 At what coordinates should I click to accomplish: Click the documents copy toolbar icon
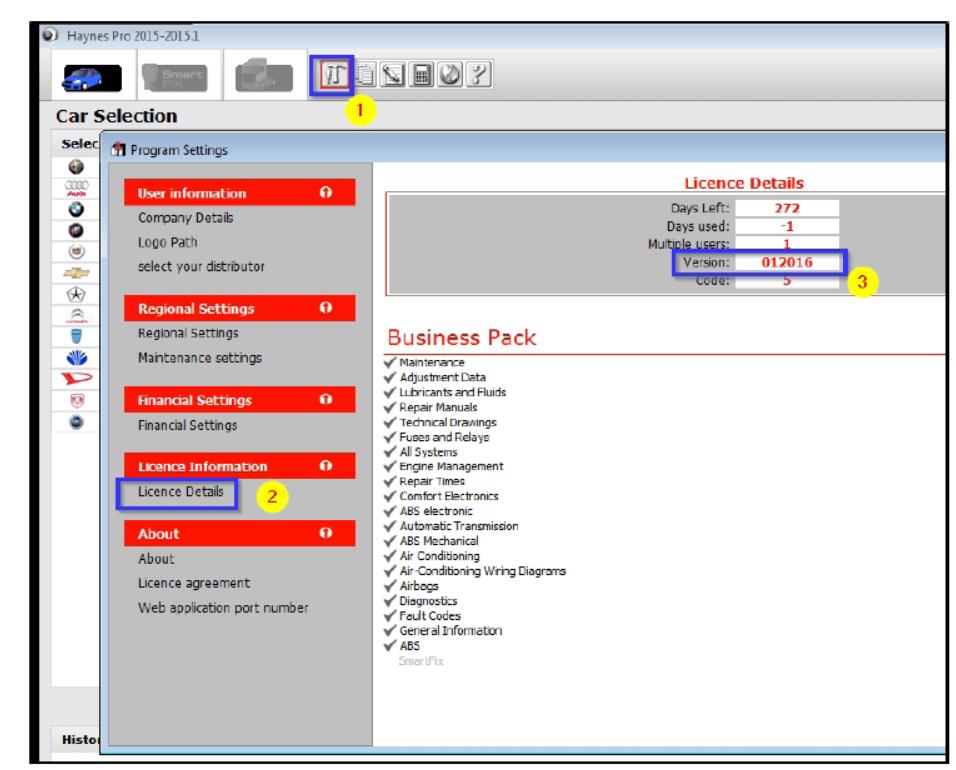coord(365,74)
